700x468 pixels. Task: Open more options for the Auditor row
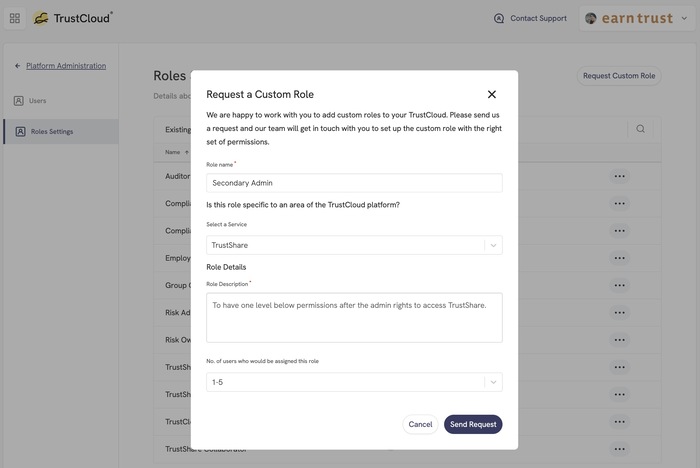(619, 176)
